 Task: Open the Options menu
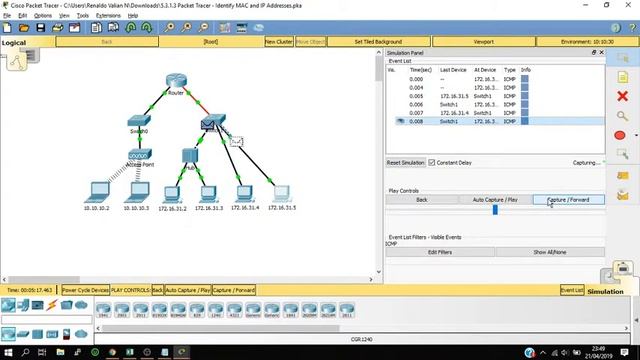coord(43,16)
